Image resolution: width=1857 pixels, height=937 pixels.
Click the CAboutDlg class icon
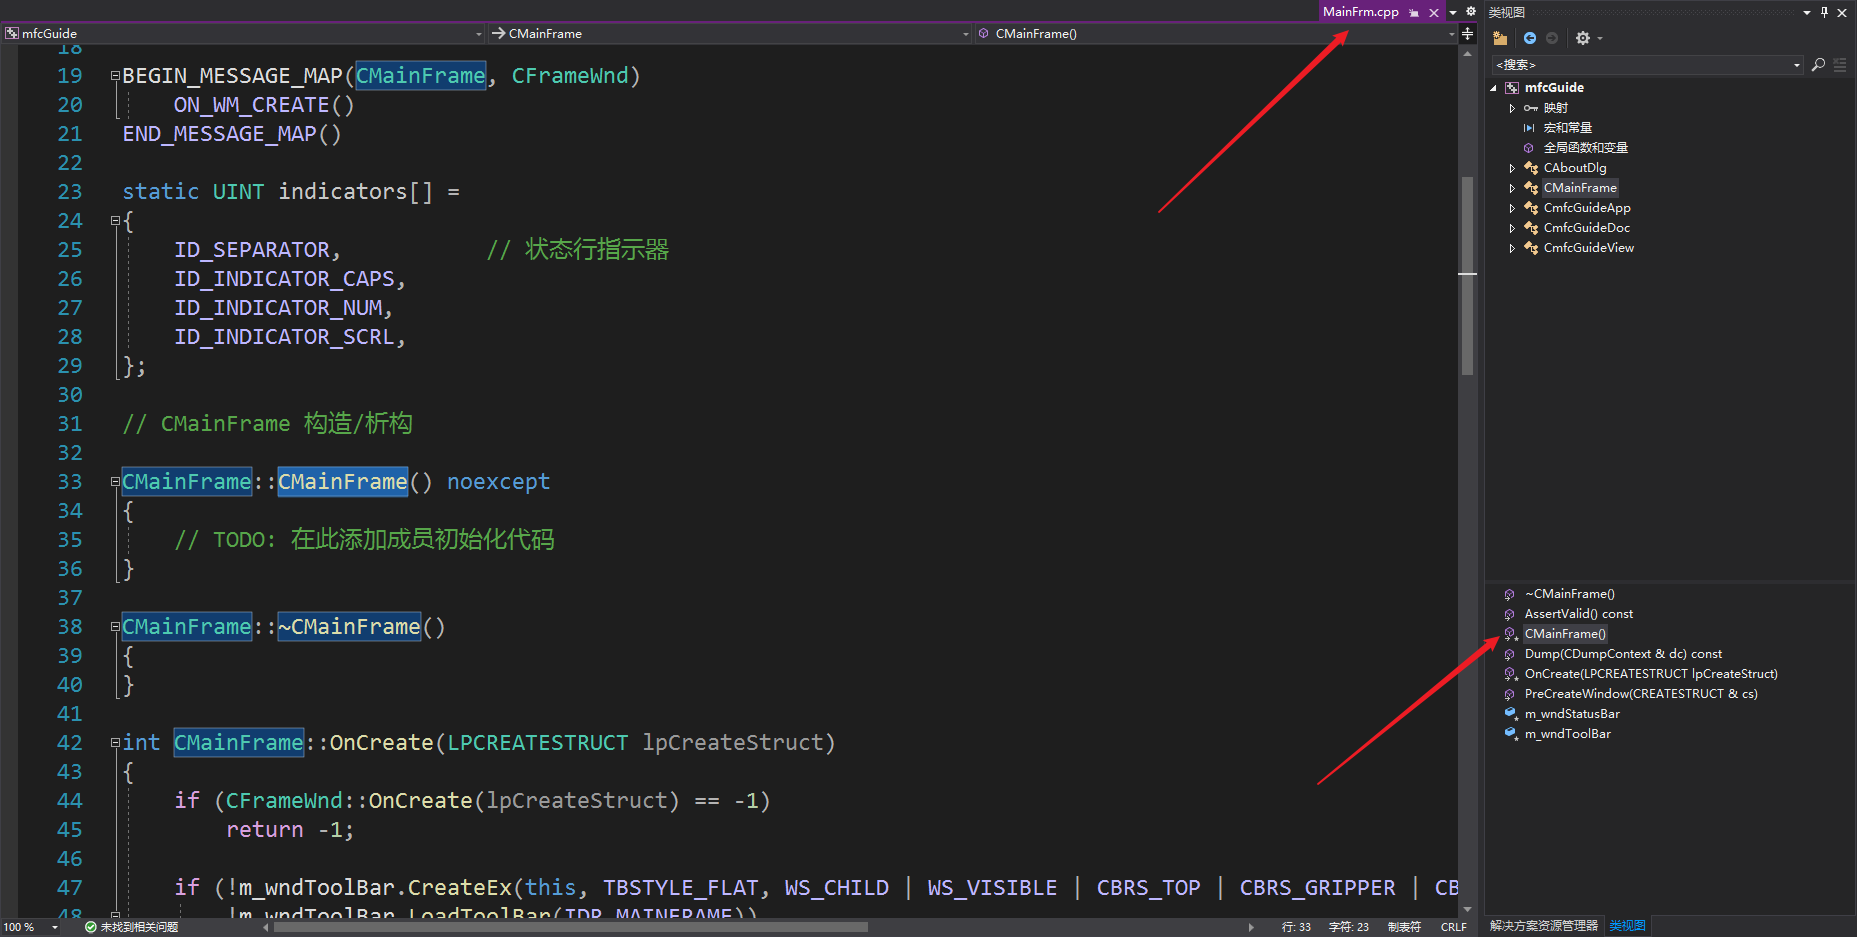(x=1531, y=168)
